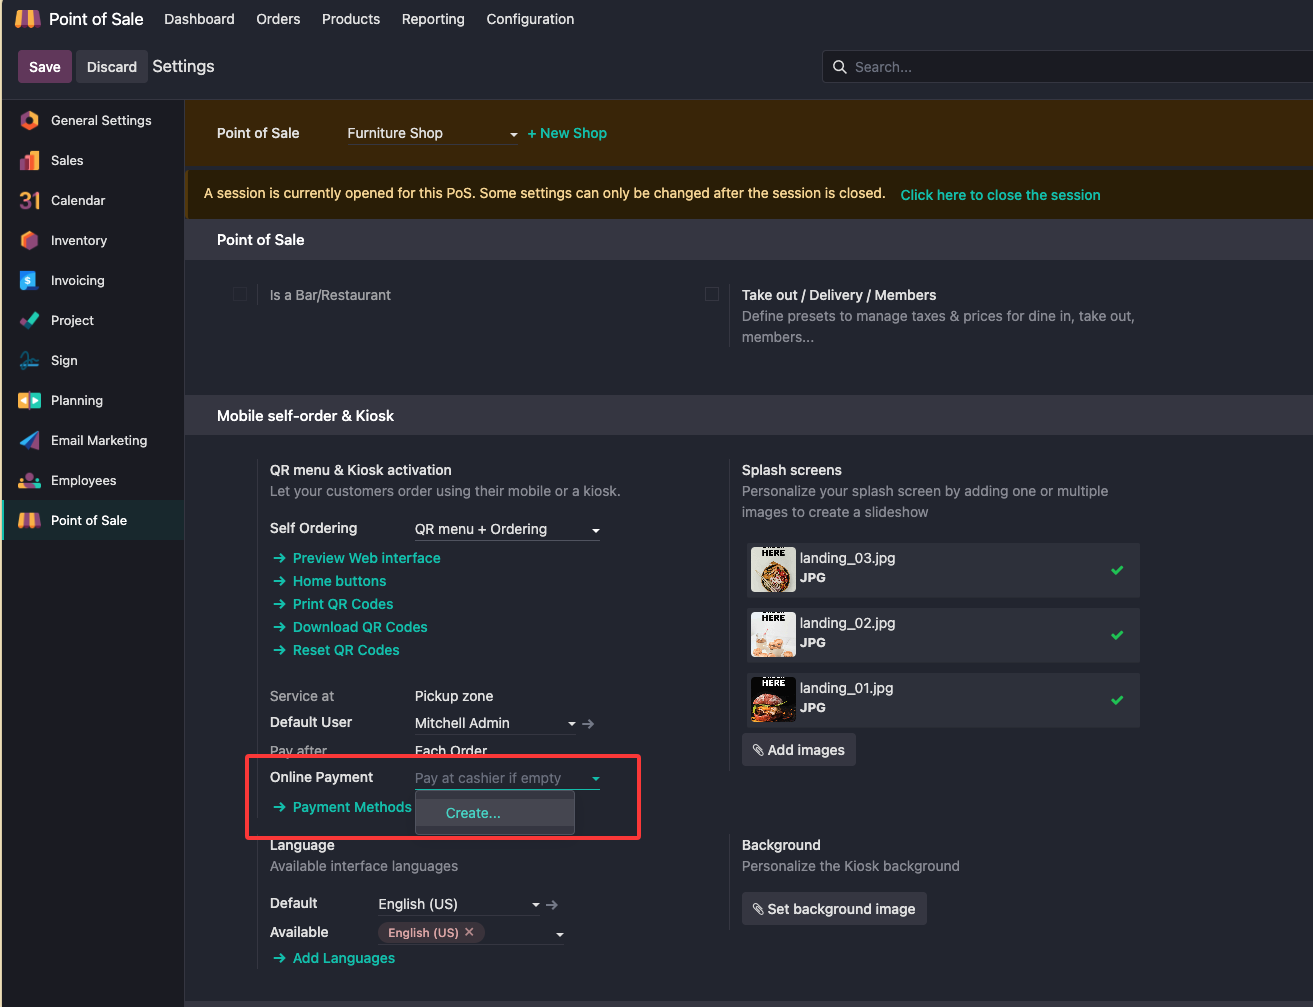The width and height of the screenshot is (1313, 1007).
Task: Open the Dashboard menu
Action: pos(199,19)
